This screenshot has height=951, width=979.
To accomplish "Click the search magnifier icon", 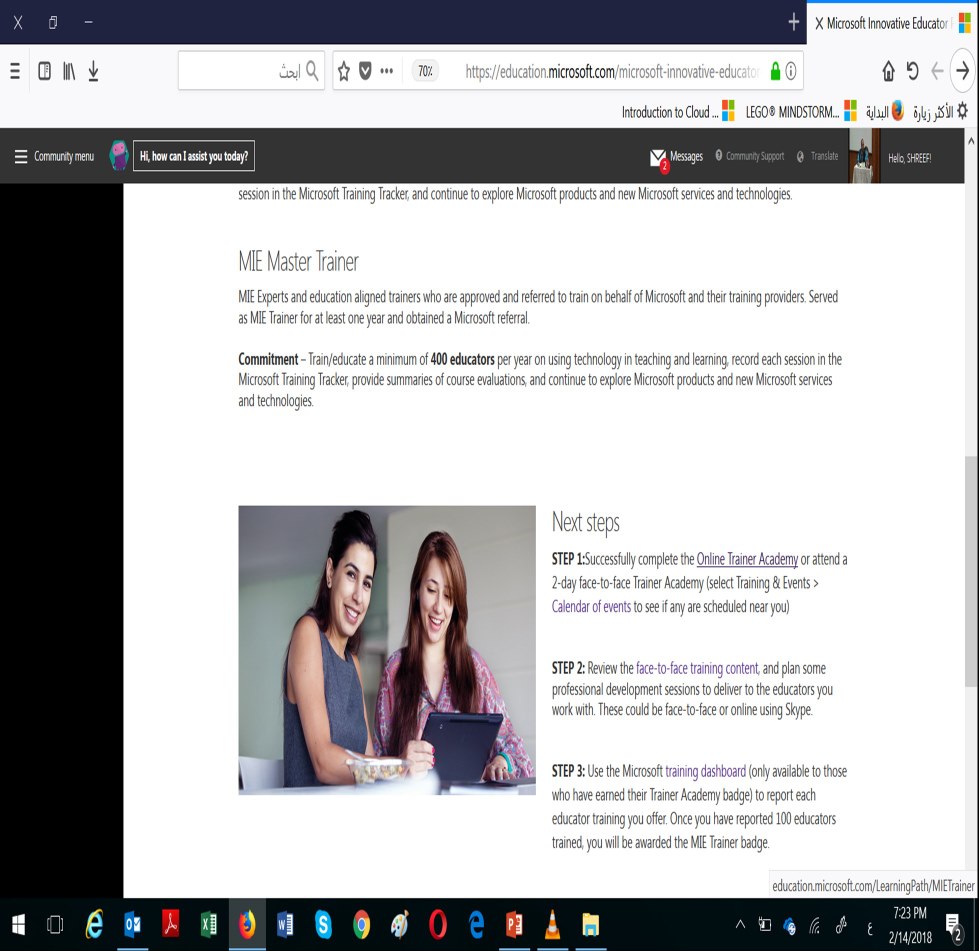I will click(x=312, y=71).
